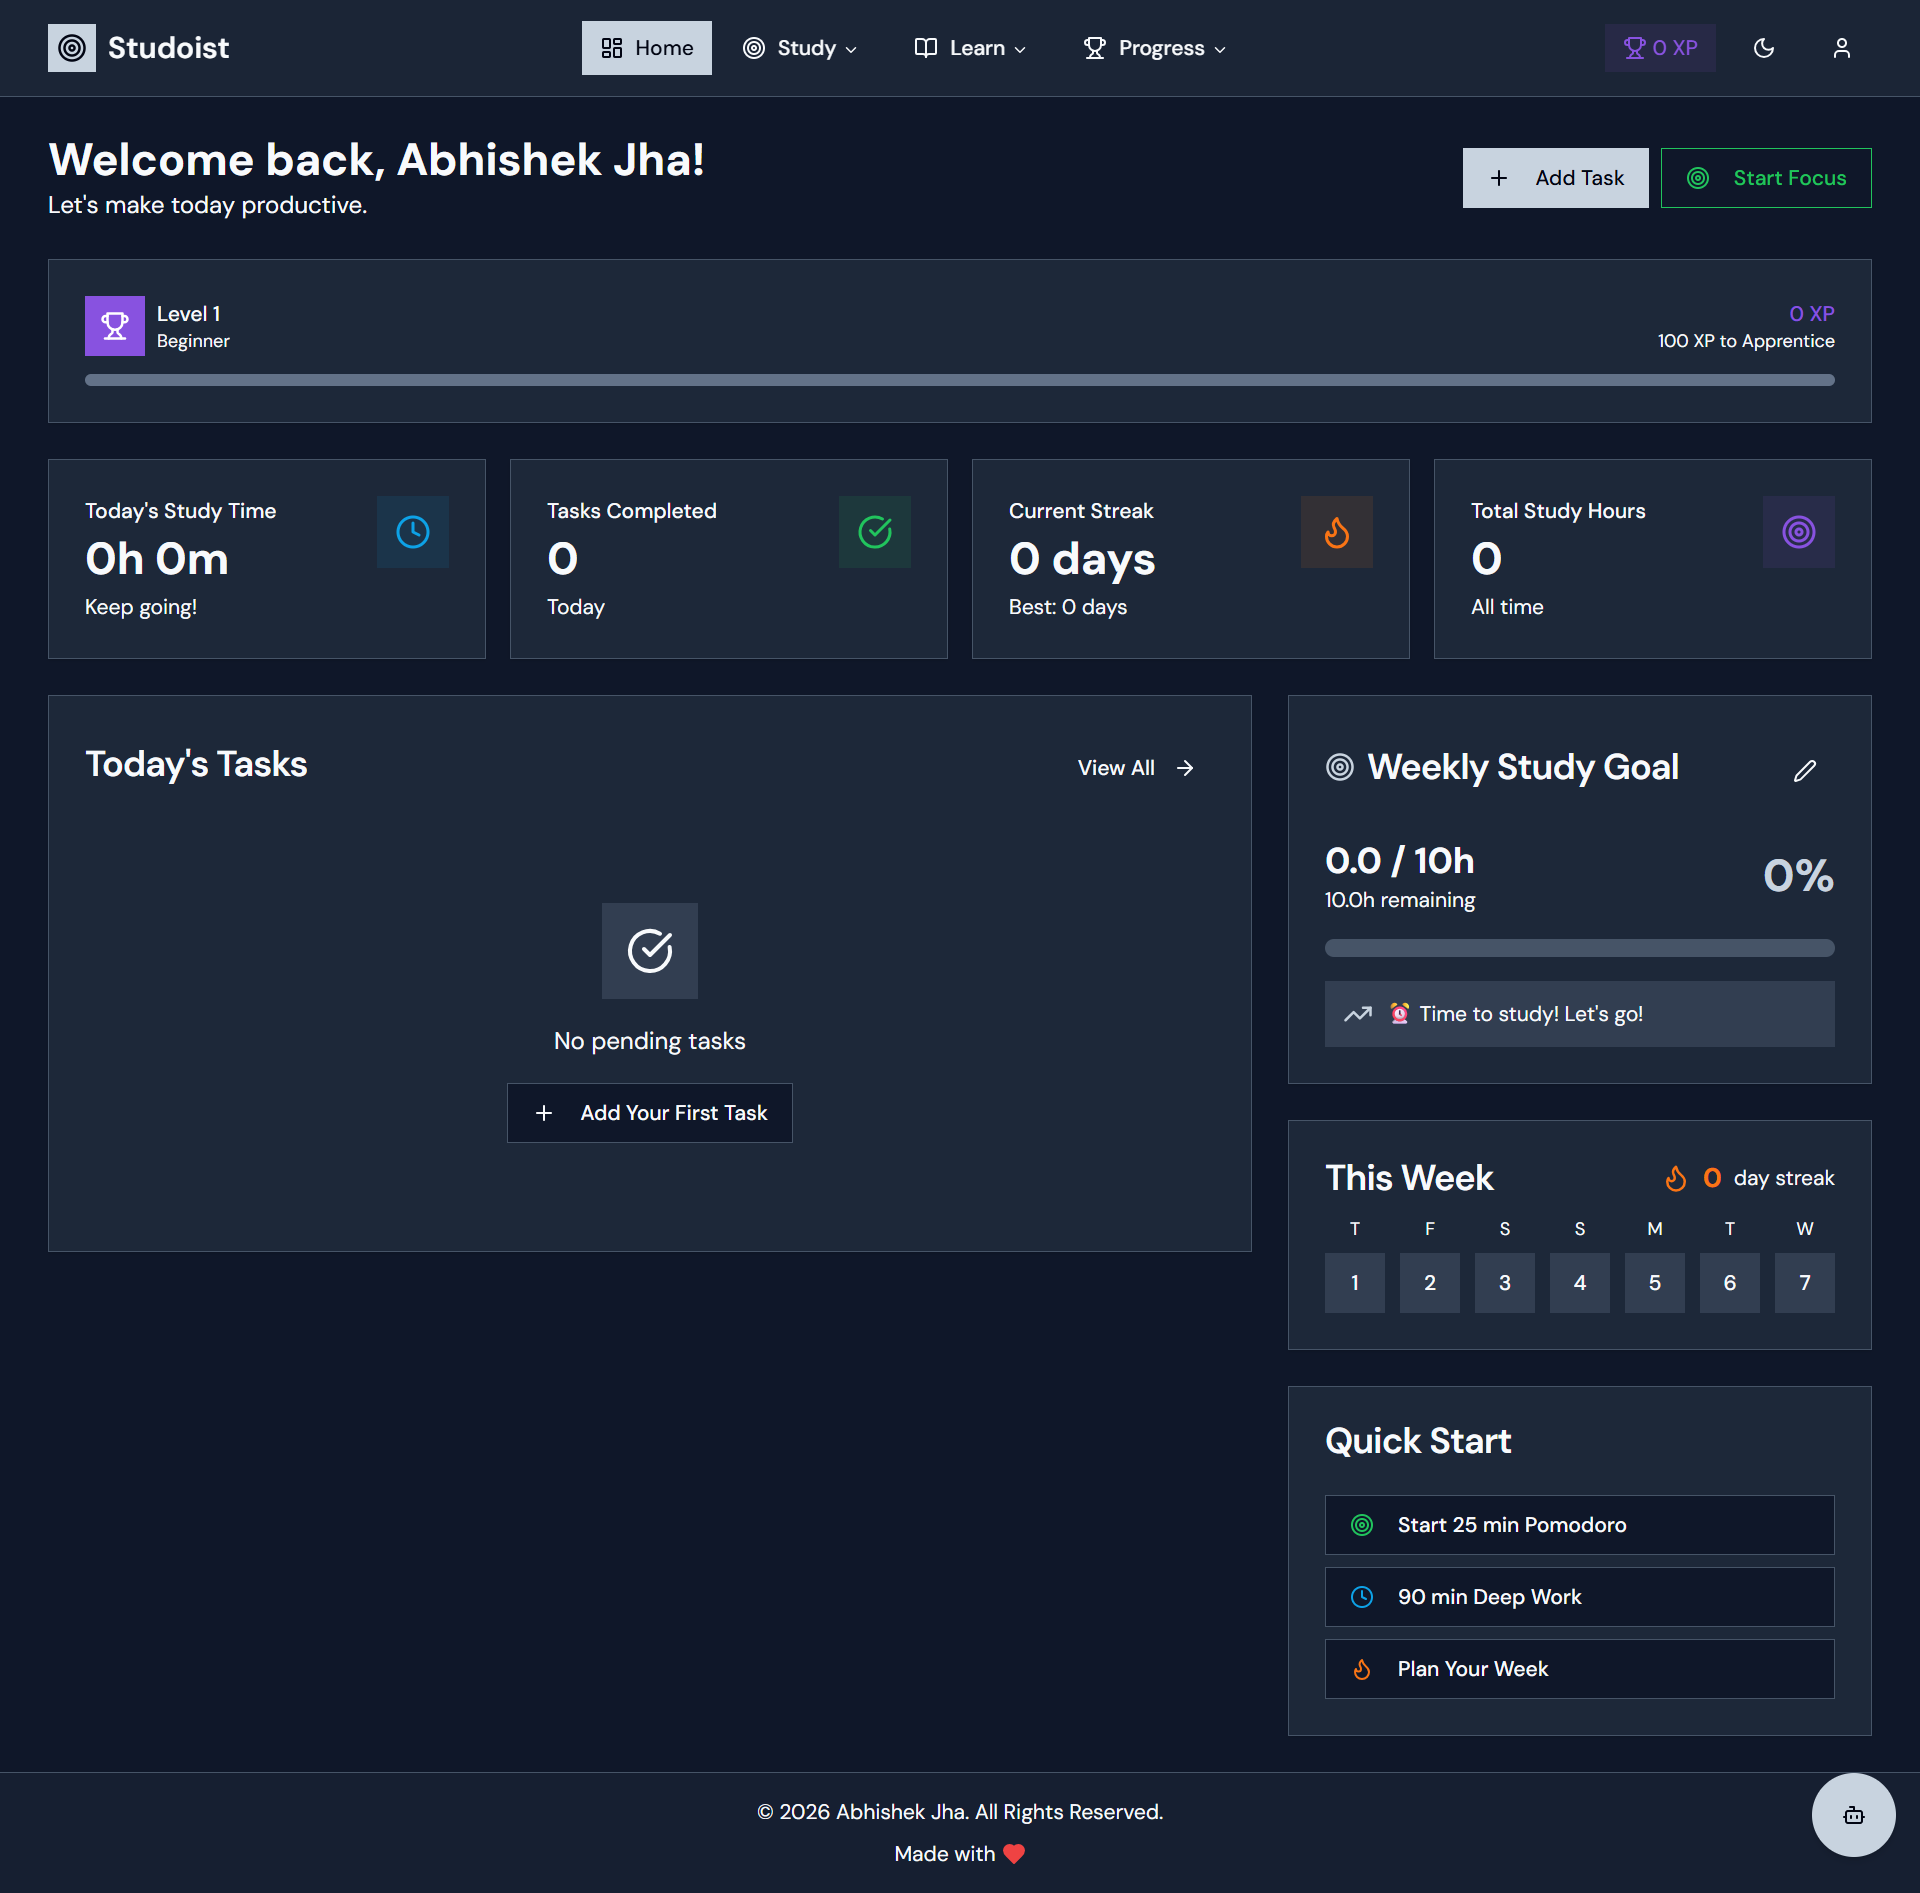This screenshot has height=1893, width=1920.
Task: Open the floating assistant button at bottom right
Action: [1853, 1815]
